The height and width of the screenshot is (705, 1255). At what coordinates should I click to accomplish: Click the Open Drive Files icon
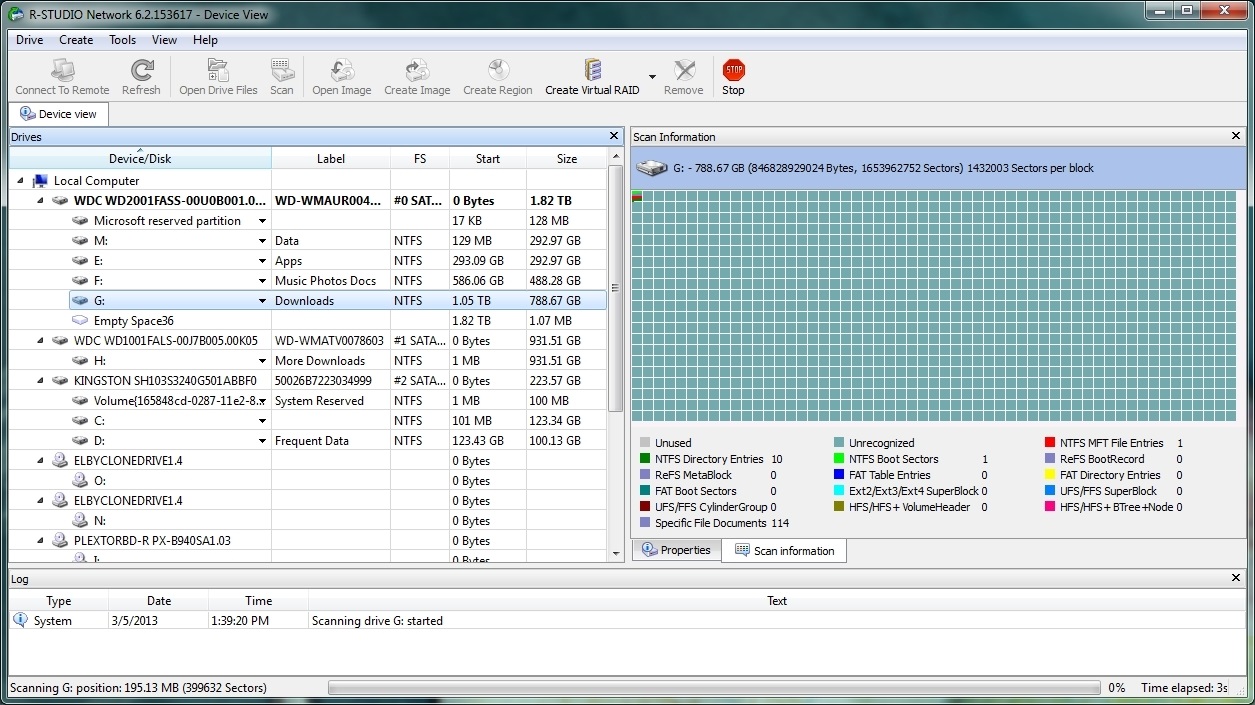[x=218, y=71]
